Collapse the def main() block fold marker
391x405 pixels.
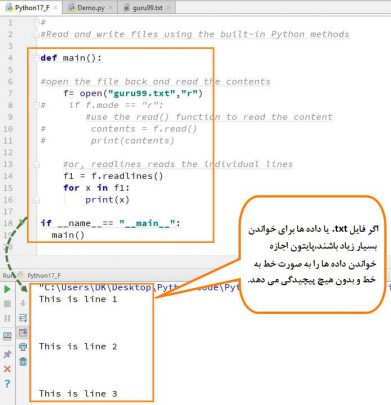click(x=36, y=58)
